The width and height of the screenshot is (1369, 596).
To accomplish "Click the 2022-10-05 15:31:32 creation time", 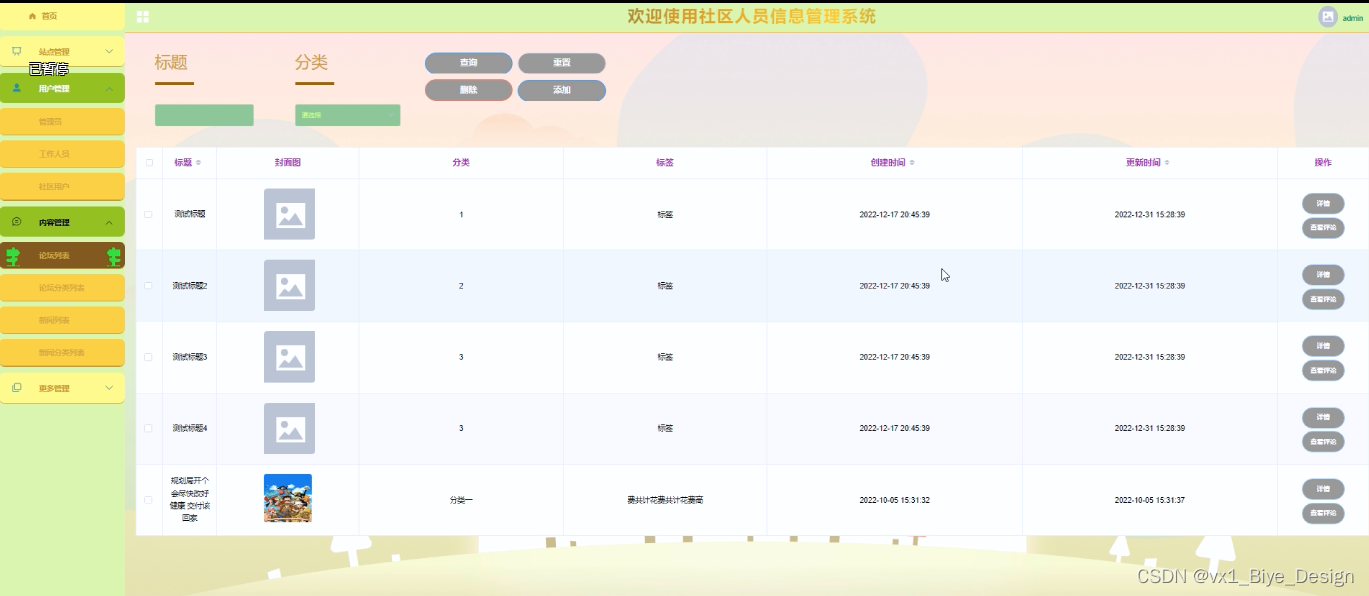I will [895, 500].
